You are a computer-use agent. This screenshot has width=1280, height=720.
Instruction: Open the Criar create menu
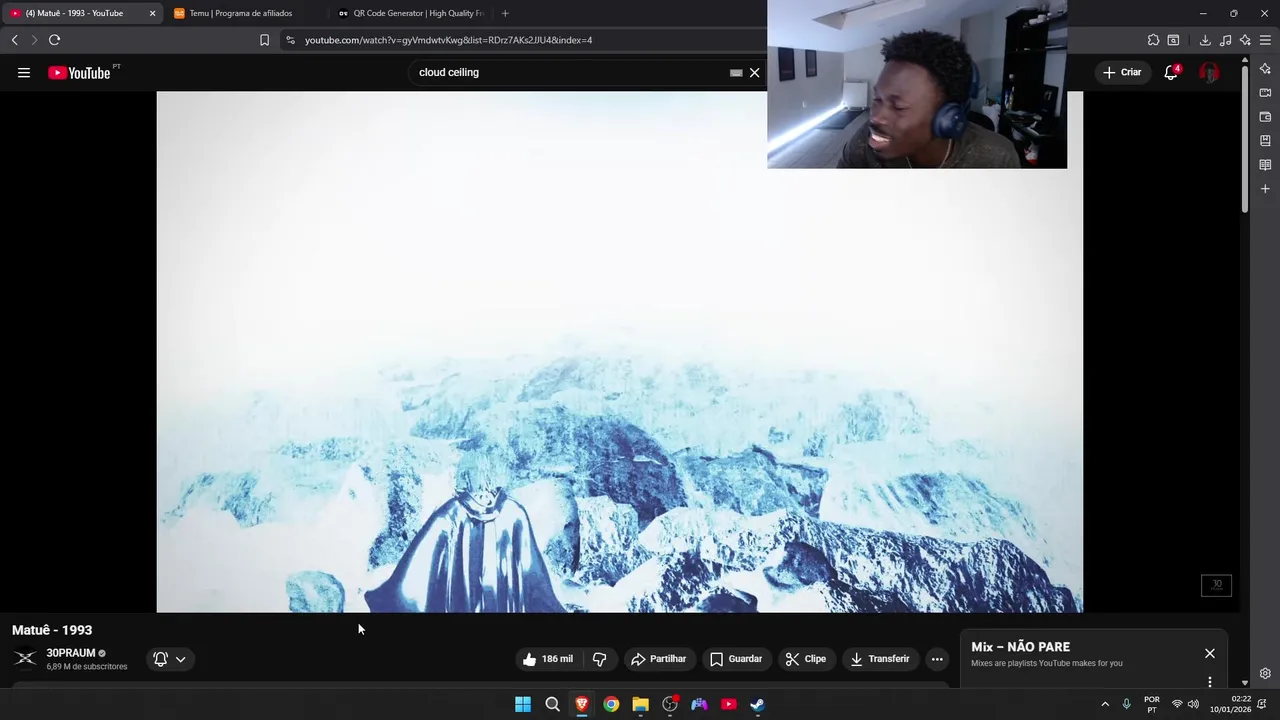[x=1122, y=72]
